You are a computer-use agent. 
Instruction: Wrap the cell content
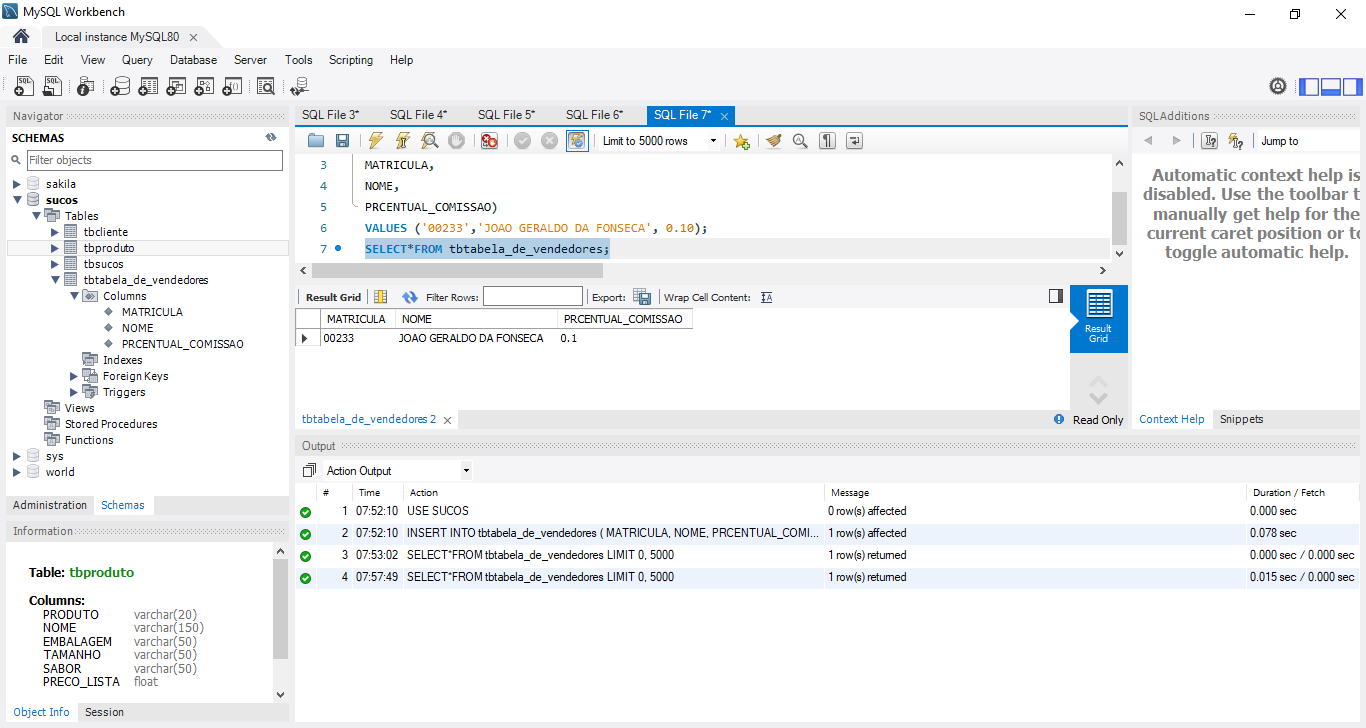(x=767, y=297)
